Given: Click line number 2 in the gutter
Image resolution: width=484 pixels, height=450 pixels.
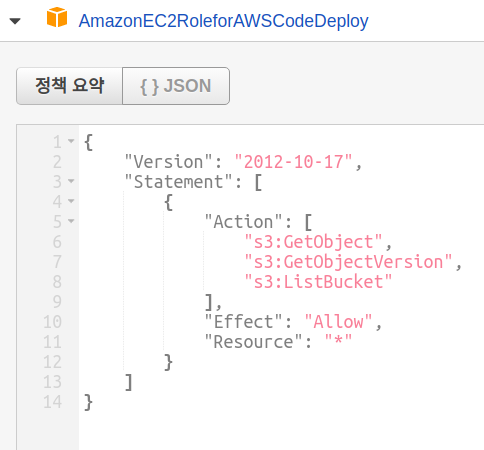Looking at the screenshot, I should point(57,162).
